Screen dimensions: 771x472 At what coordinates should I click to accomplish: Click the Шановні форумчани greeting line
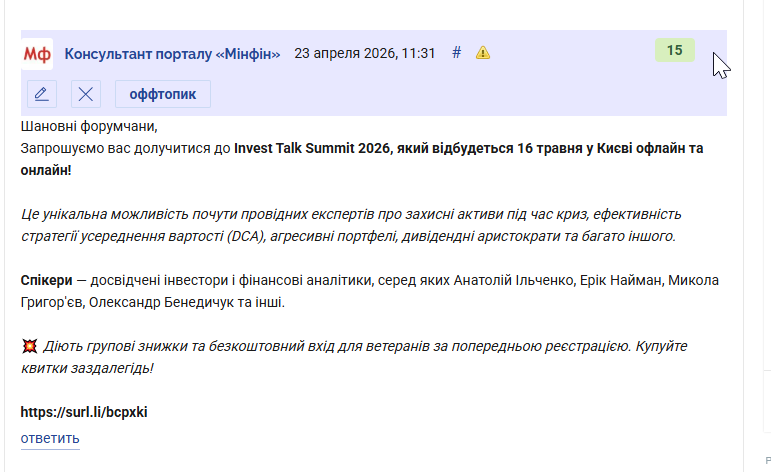[x=89, y=127]
